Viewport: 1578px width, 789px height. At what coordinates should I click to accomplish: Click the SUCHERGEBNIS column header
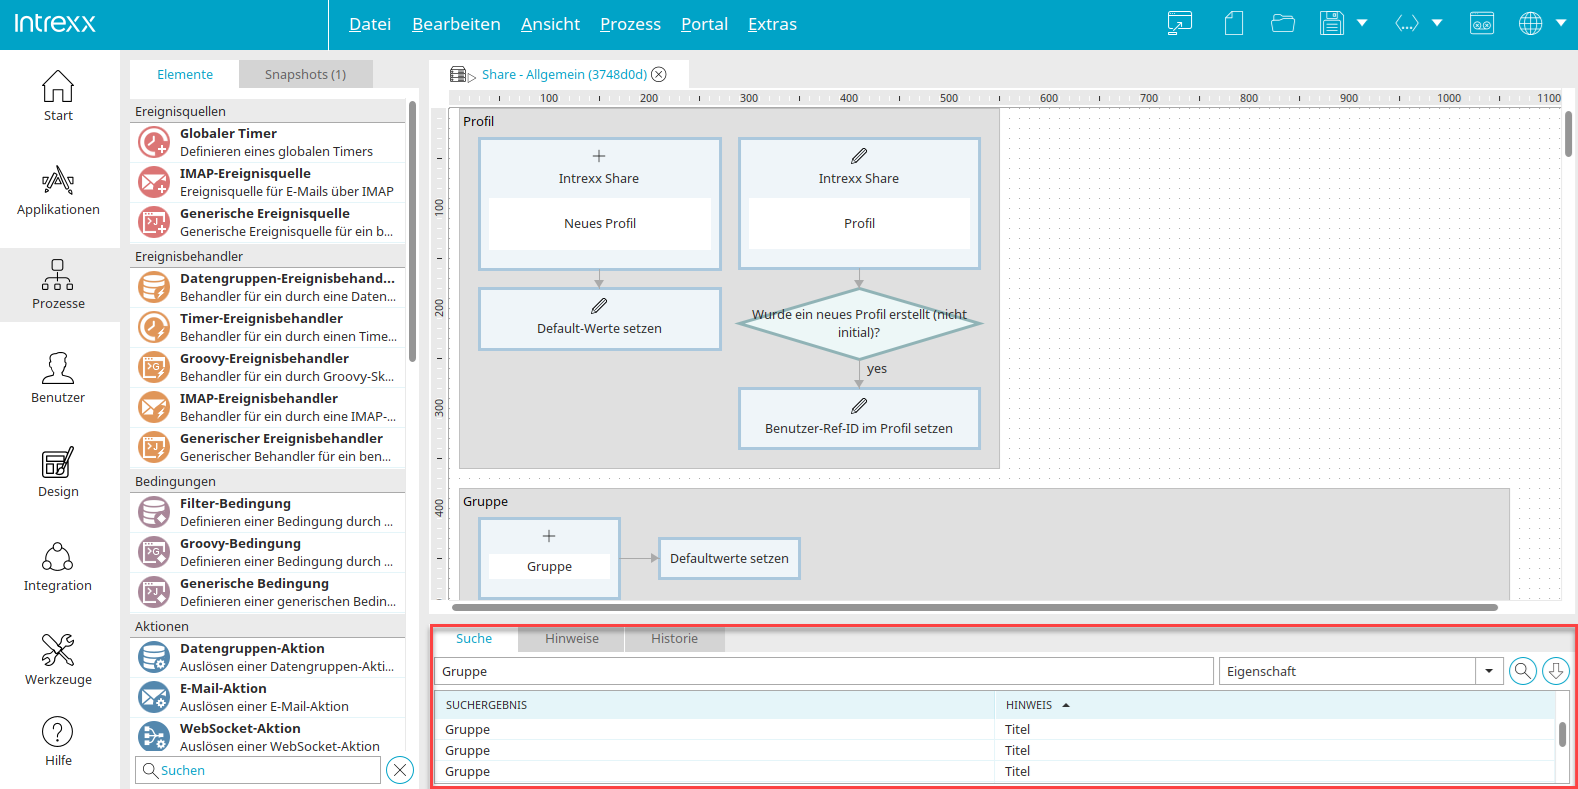pyautogui.click(x=715, y=705)
